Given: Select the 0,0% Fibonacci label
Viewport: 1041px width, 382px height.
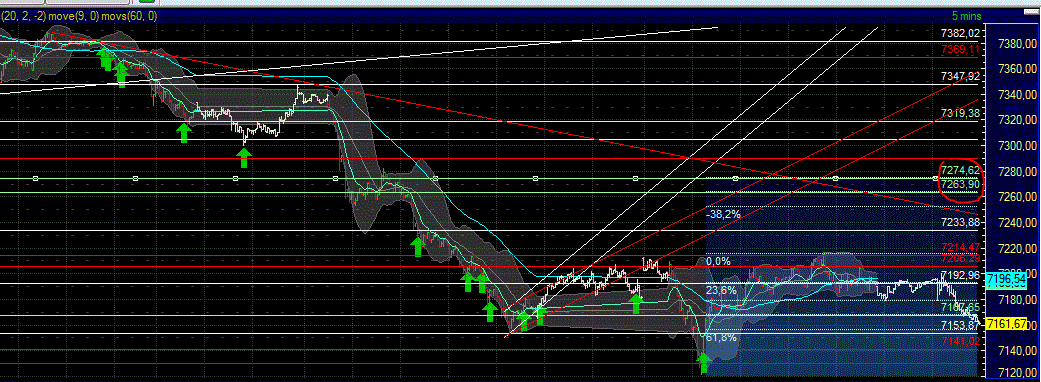Looking at the screenshot, I should coord(718,261).
